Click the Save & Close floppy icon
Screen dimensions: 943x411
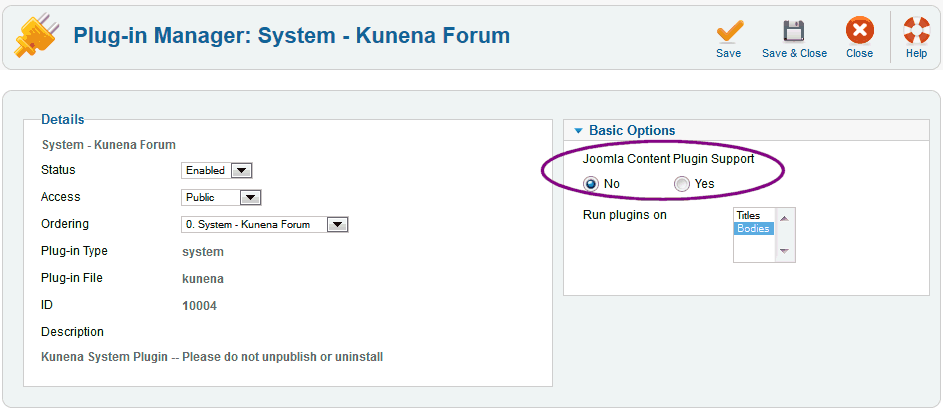[x=793, y=30]
